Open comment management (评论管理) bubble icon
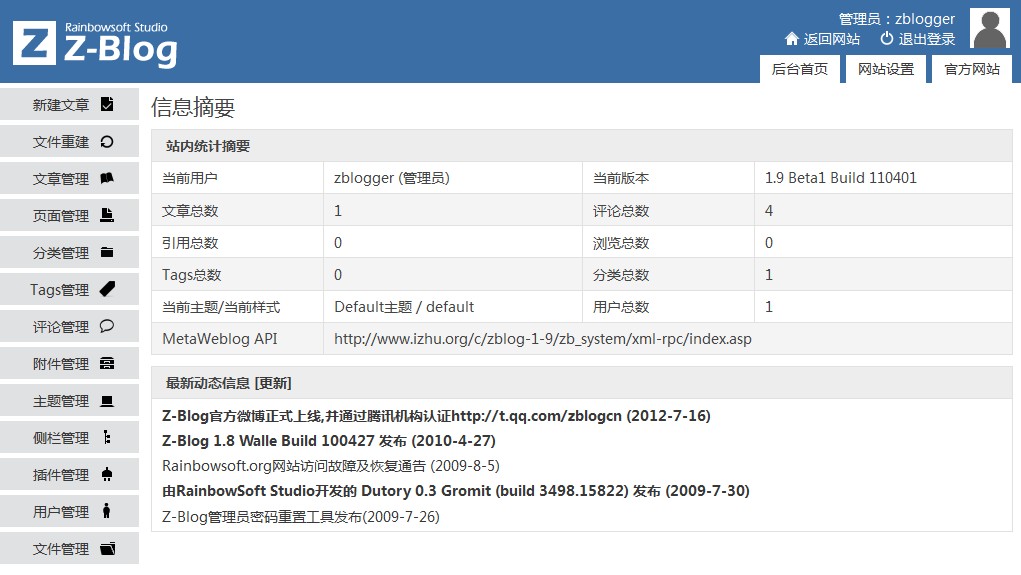The height and width of the screenshot is (575, 1021). (x=107, y=326)
